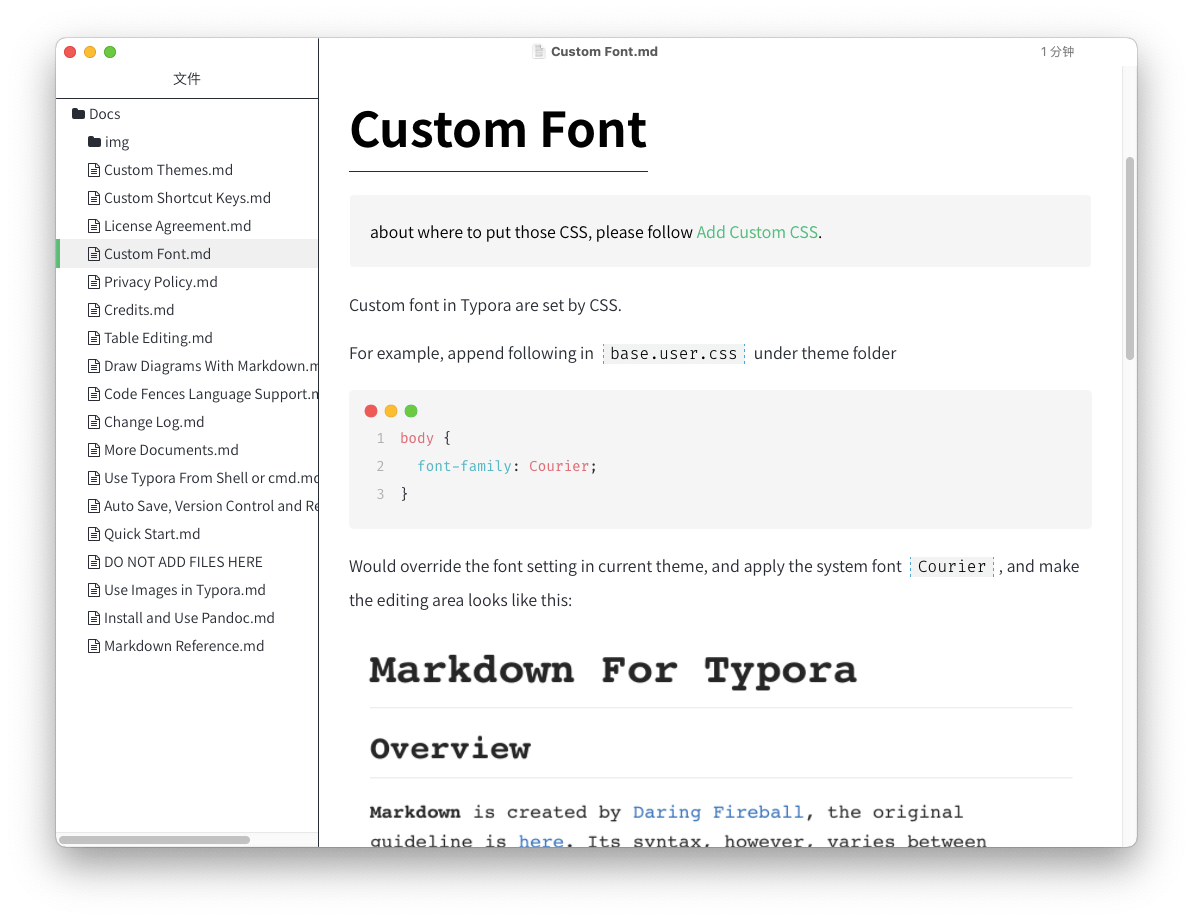Open Install and Use Pandoc.md
The width and height of the screenshot is (1193, 921).
tap(187, 618)
